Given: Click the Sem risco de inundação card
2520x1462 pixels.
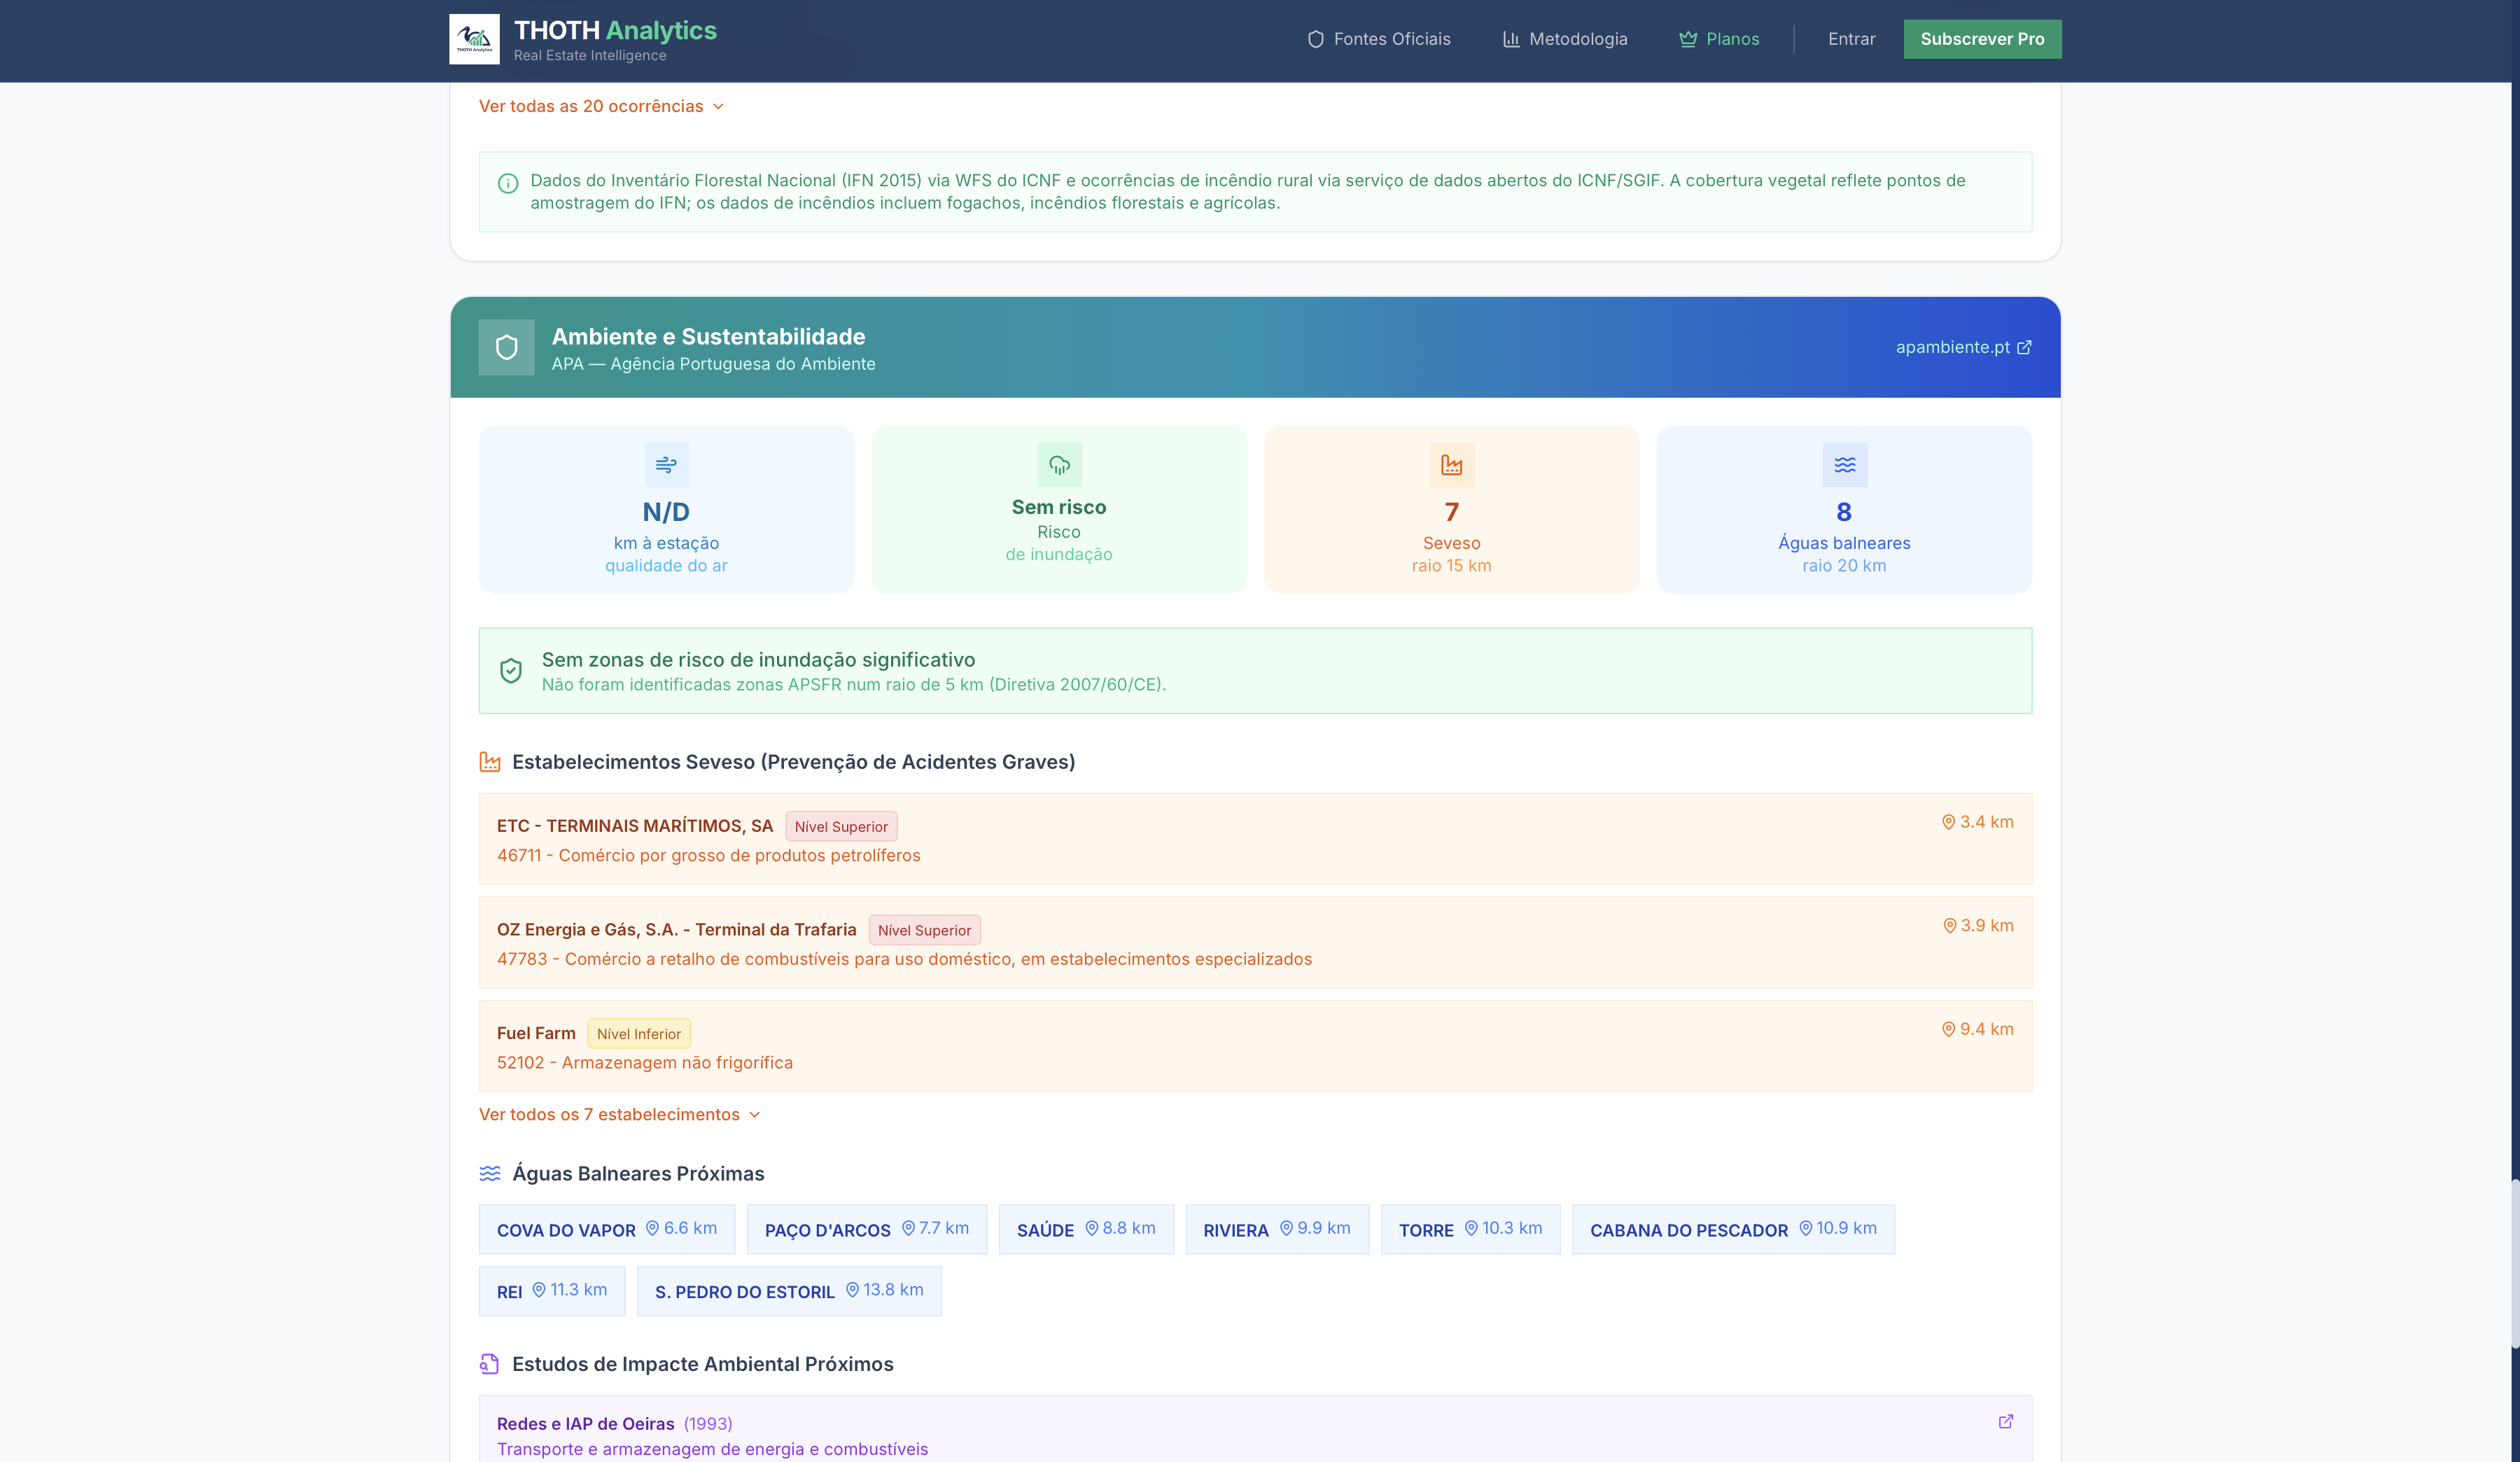Looking at the screenshot, I should pos(1059,510).
